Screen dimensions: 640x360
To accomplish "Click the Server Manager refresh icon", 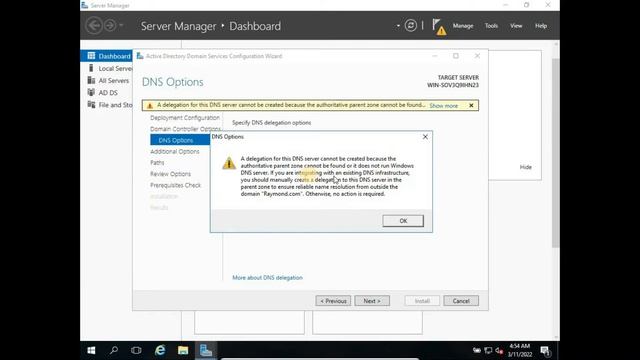I will (411, 26).
